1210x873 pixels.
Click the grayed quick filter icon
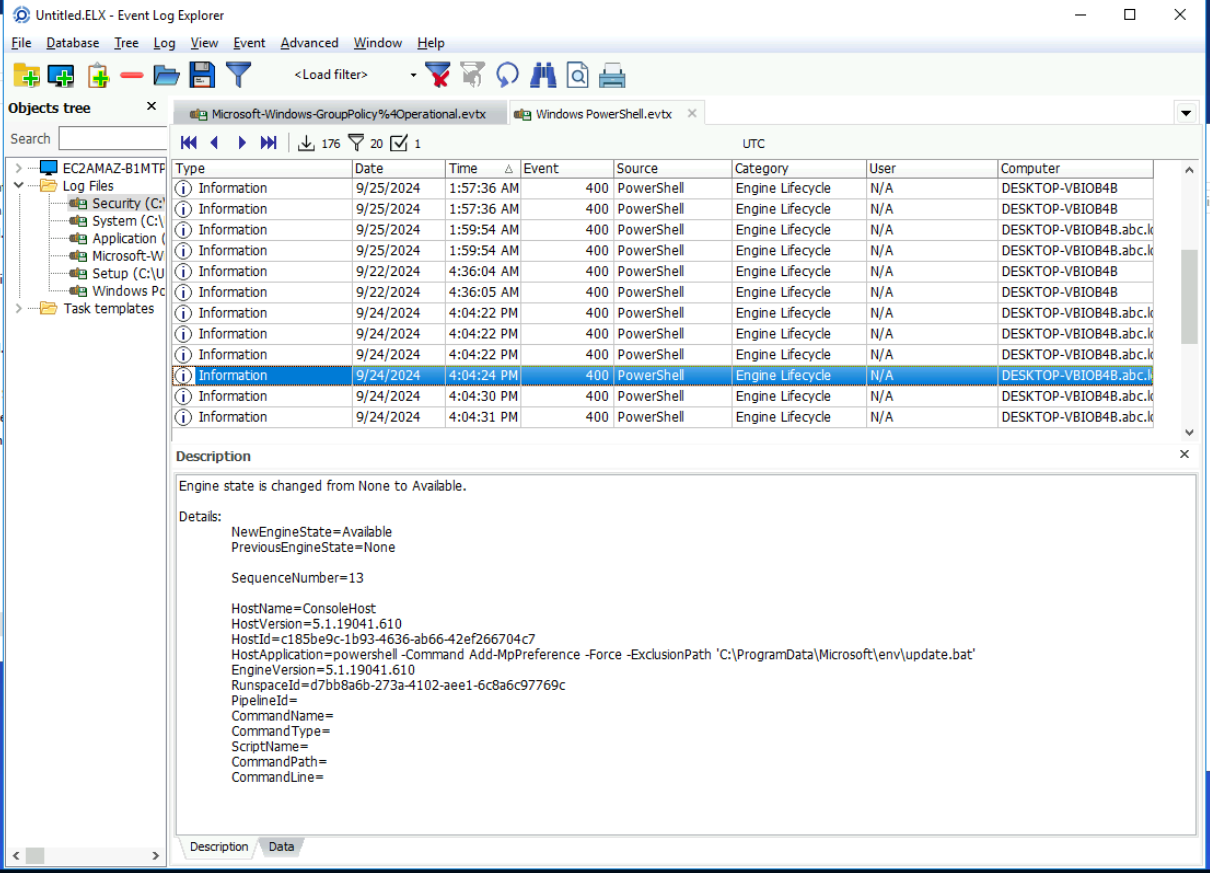pyautogui.click(x=473, y=75)
